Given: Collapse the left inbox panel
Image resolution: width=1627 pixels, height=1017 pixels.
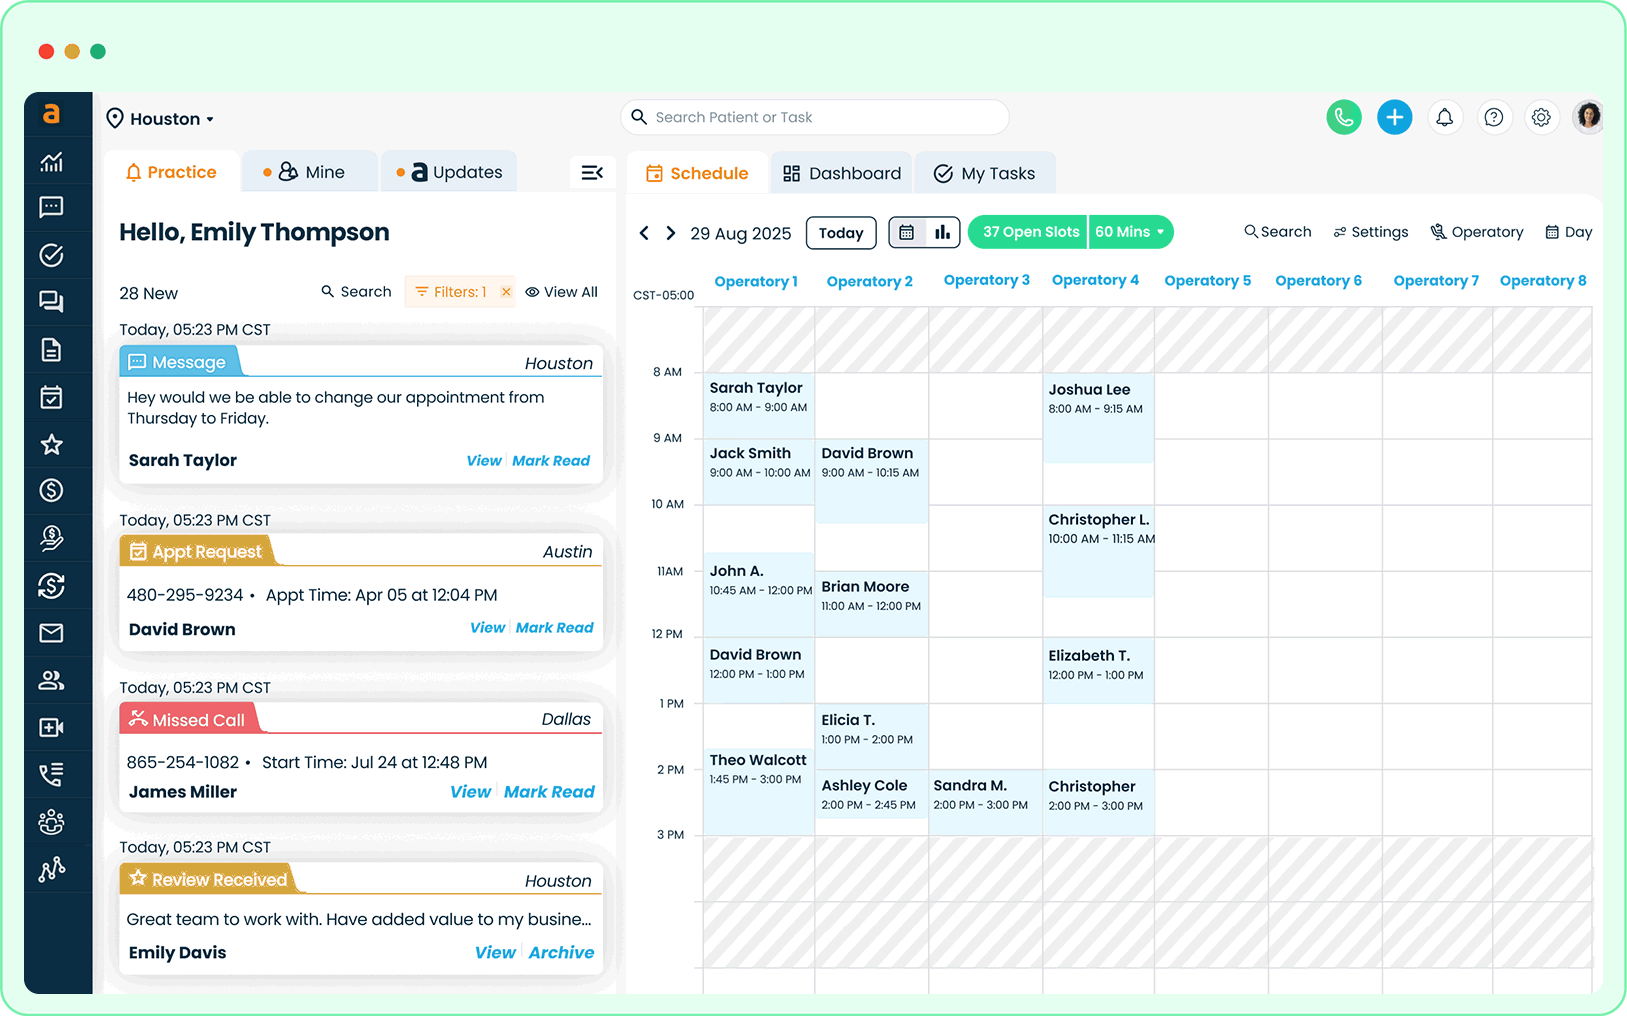Looking at the screenshot, I should tap(592, 173).
